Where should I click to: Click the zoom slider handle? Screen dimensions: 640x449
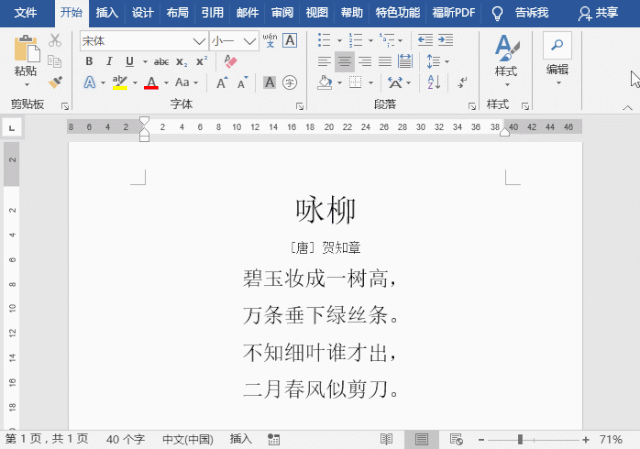pyautogui.click(x=520, y=439)
